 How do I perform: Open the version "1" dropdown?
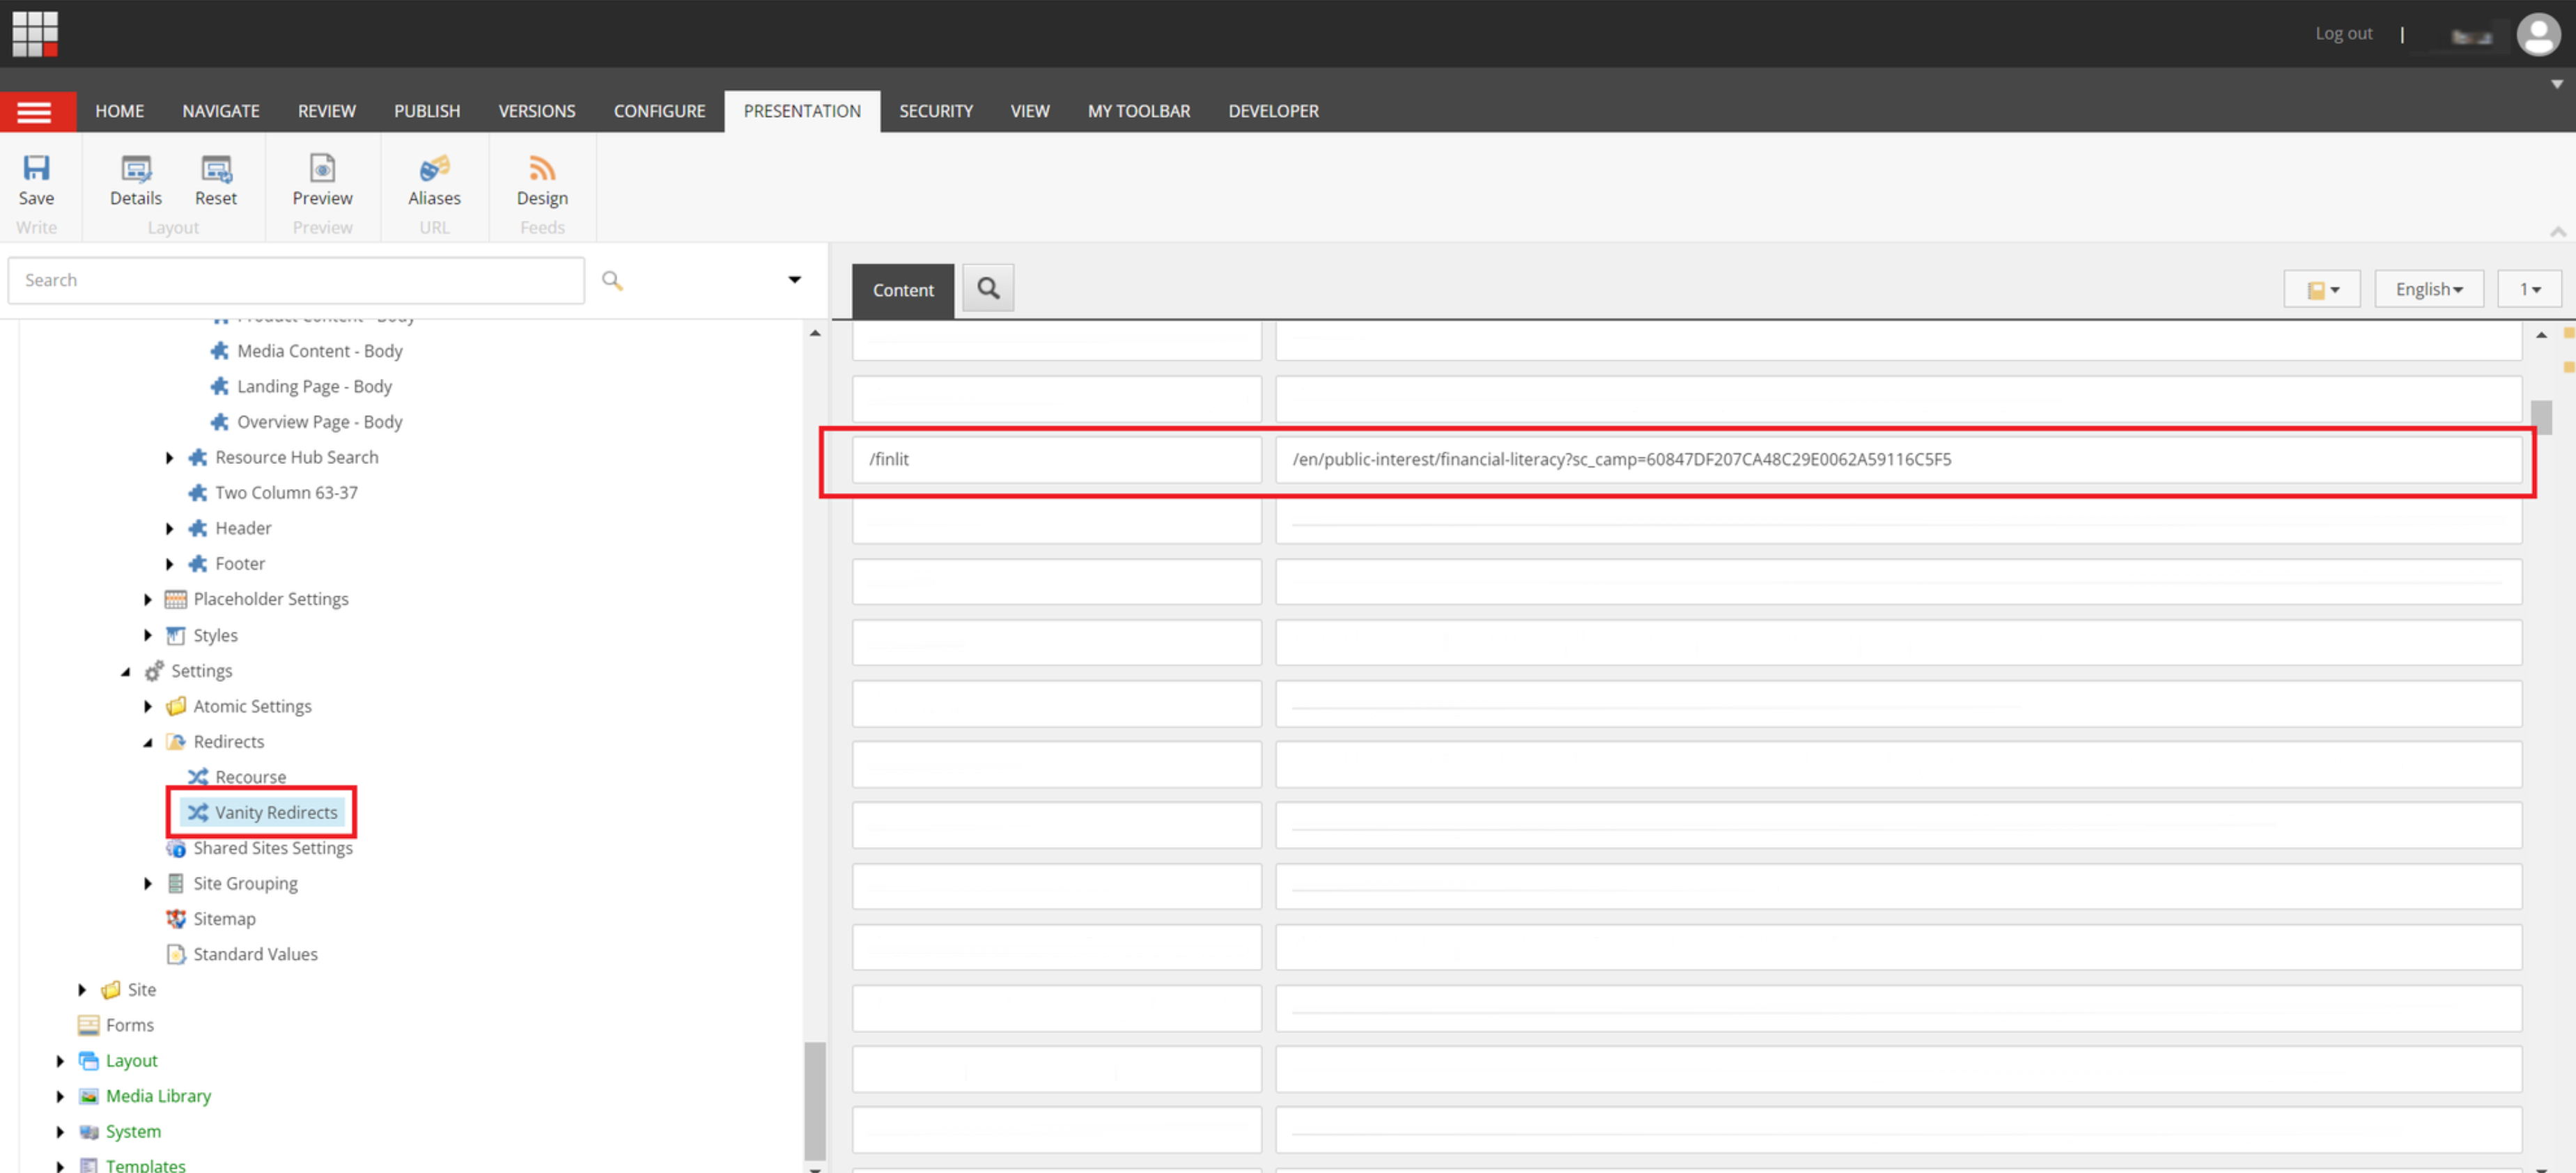pos(2529,288)
